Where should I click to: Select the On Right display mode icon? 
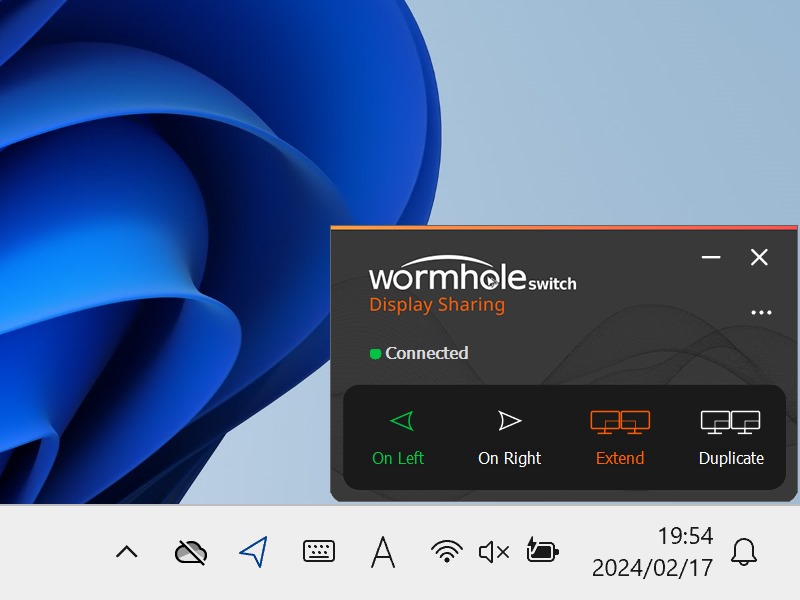tap(509, 420)
